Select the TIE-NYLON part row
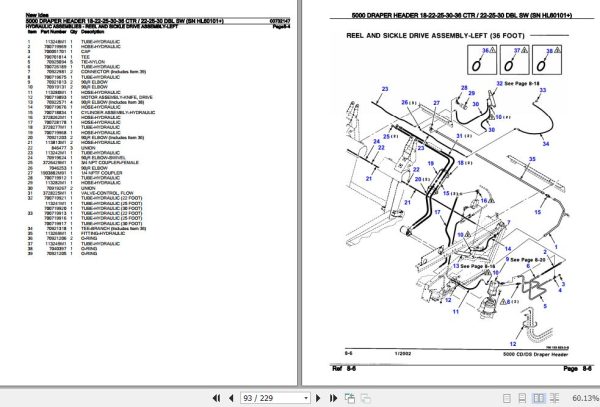Viewport: 600px width, 407px height. 66,62
